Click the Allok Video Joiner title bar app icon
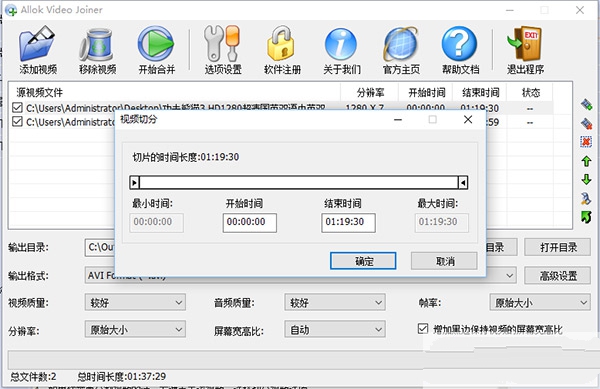600x389 pixels. [x=11, y=10]
